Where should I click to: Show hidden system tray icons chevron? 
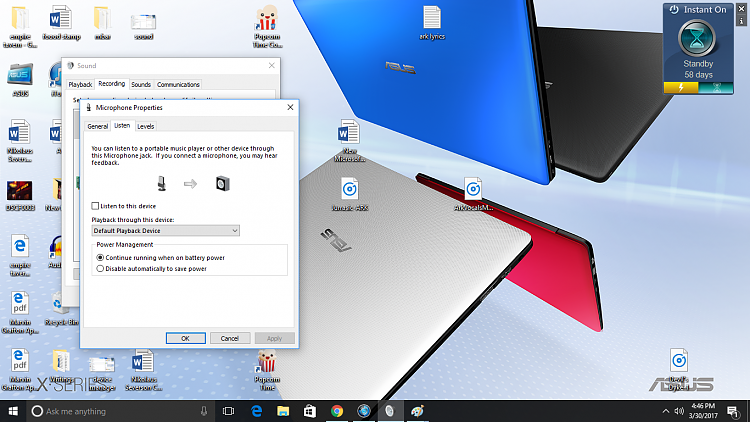coord(664,411)
